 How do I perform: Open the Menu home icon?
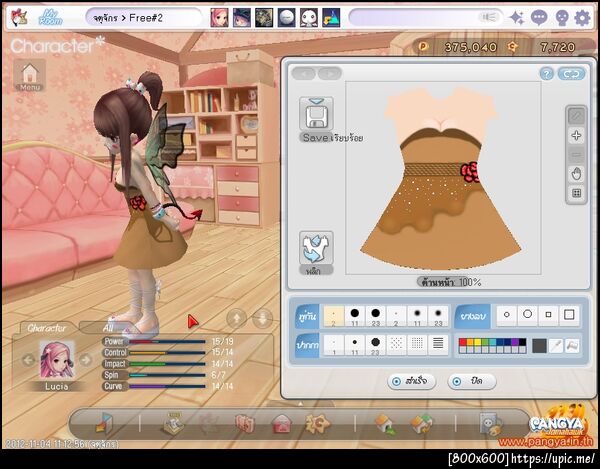coord(30,76)
